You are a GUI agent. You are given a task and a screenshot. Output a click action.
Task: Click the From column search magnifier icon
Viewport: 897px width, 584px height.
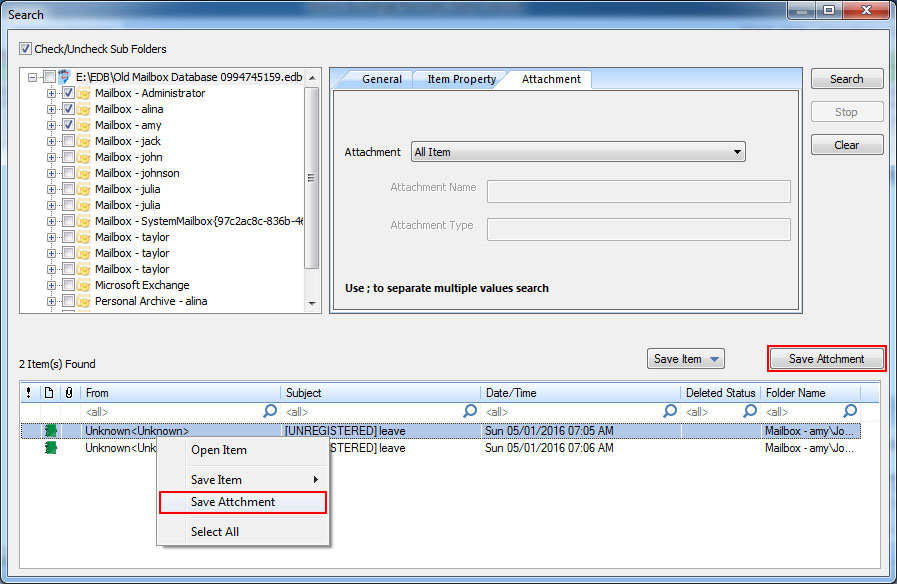(x=270, y=411)
